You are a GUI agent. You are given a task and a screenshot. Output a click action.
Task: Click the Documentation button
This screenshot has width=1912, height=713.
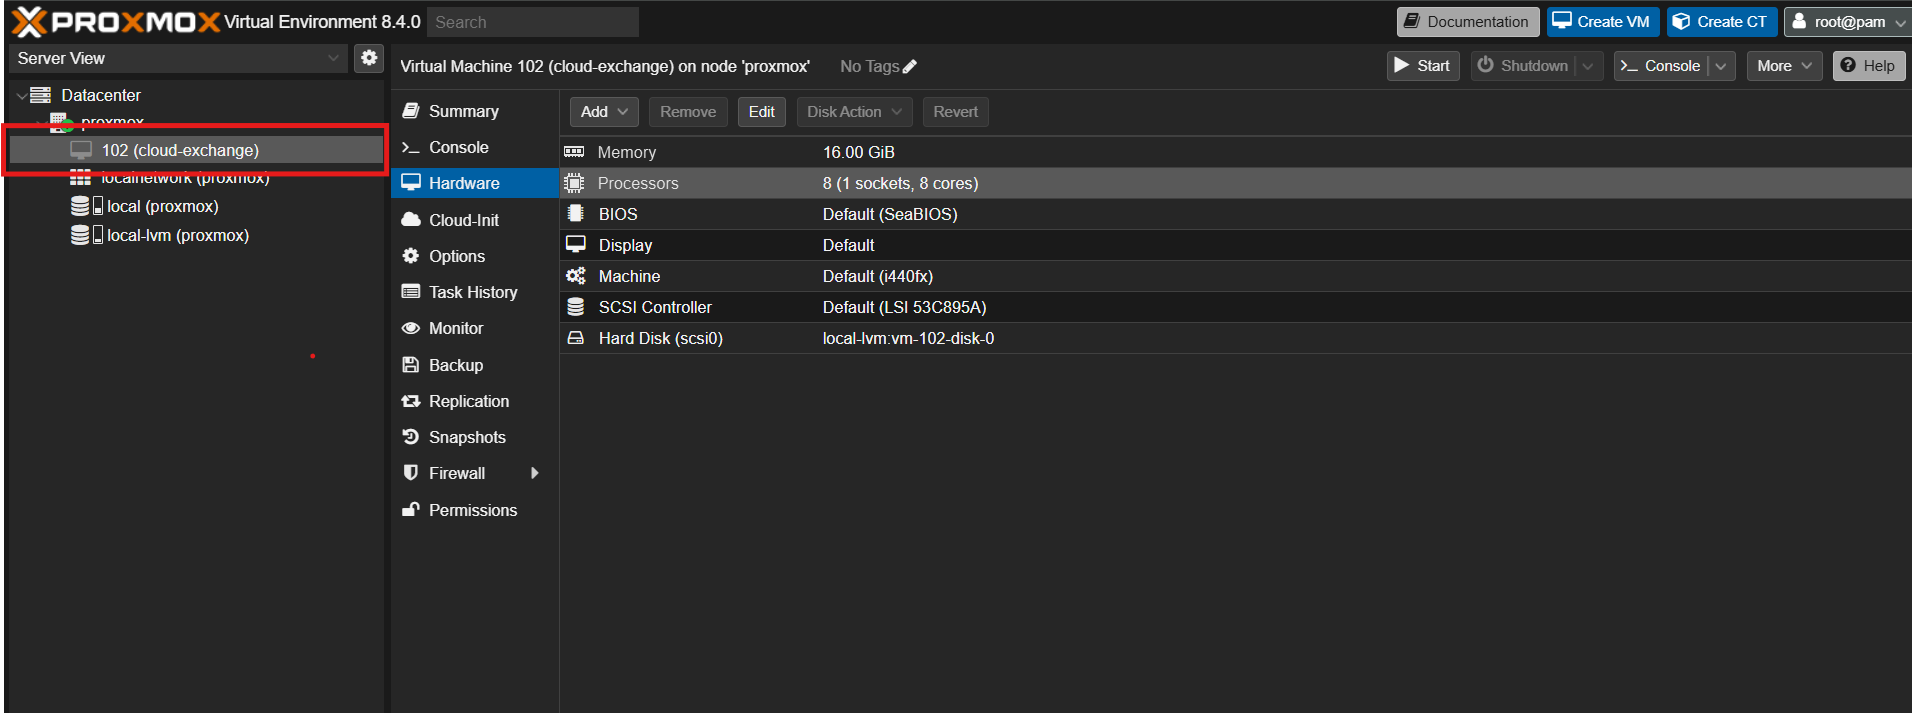click(x=1467, y=22)
